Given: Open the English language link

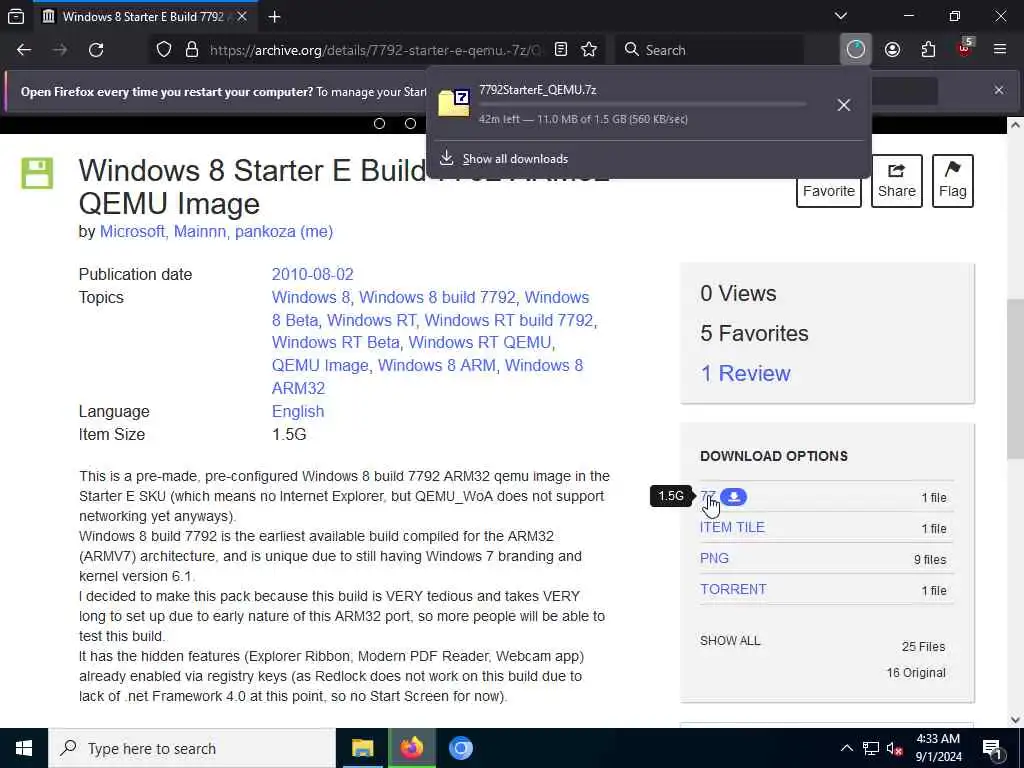Looking at the screenshot, I should coord(298,411).
